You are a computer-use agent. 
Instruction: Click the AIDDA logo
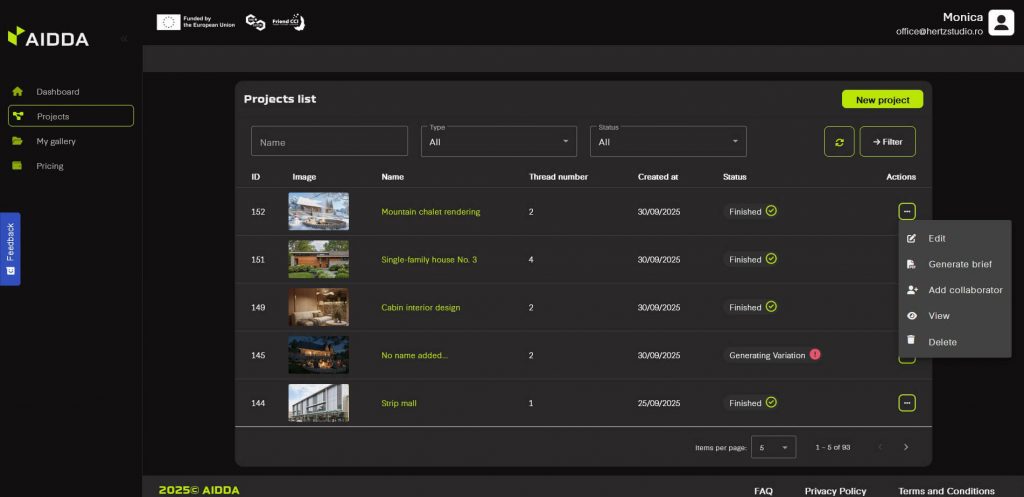click(x=48, y=38)
